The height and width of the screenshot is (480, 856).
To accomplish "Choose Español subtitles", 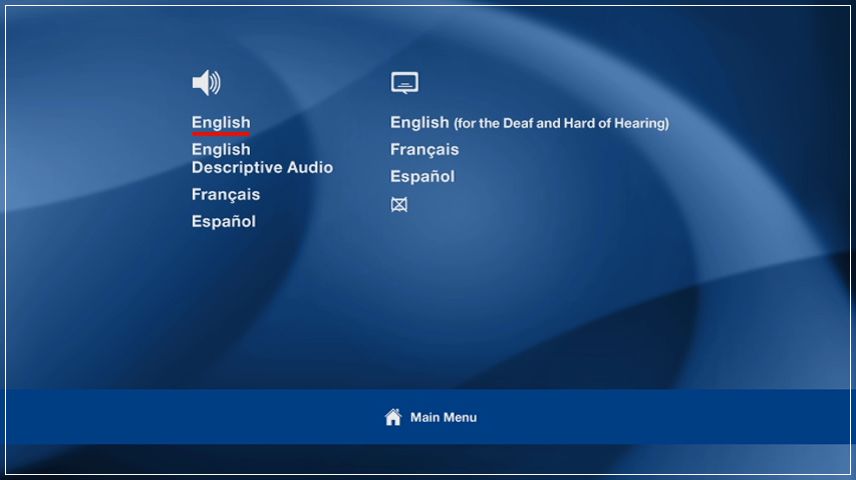I will pyautogui.click(x=423, y=176).
